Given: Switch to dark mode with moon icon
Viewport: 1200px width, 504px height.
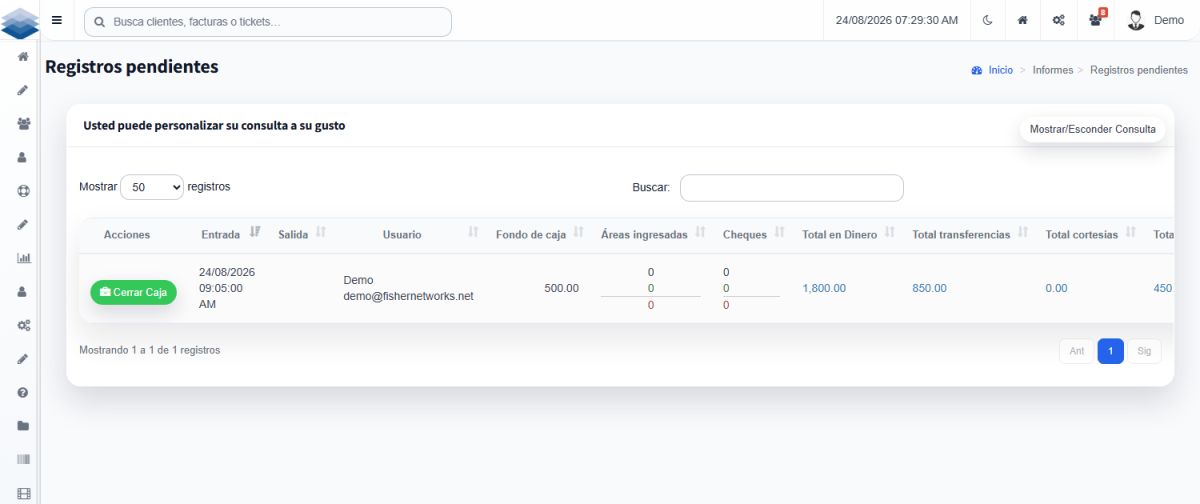Looking at the screenshot, I should (x=987, y=20).
